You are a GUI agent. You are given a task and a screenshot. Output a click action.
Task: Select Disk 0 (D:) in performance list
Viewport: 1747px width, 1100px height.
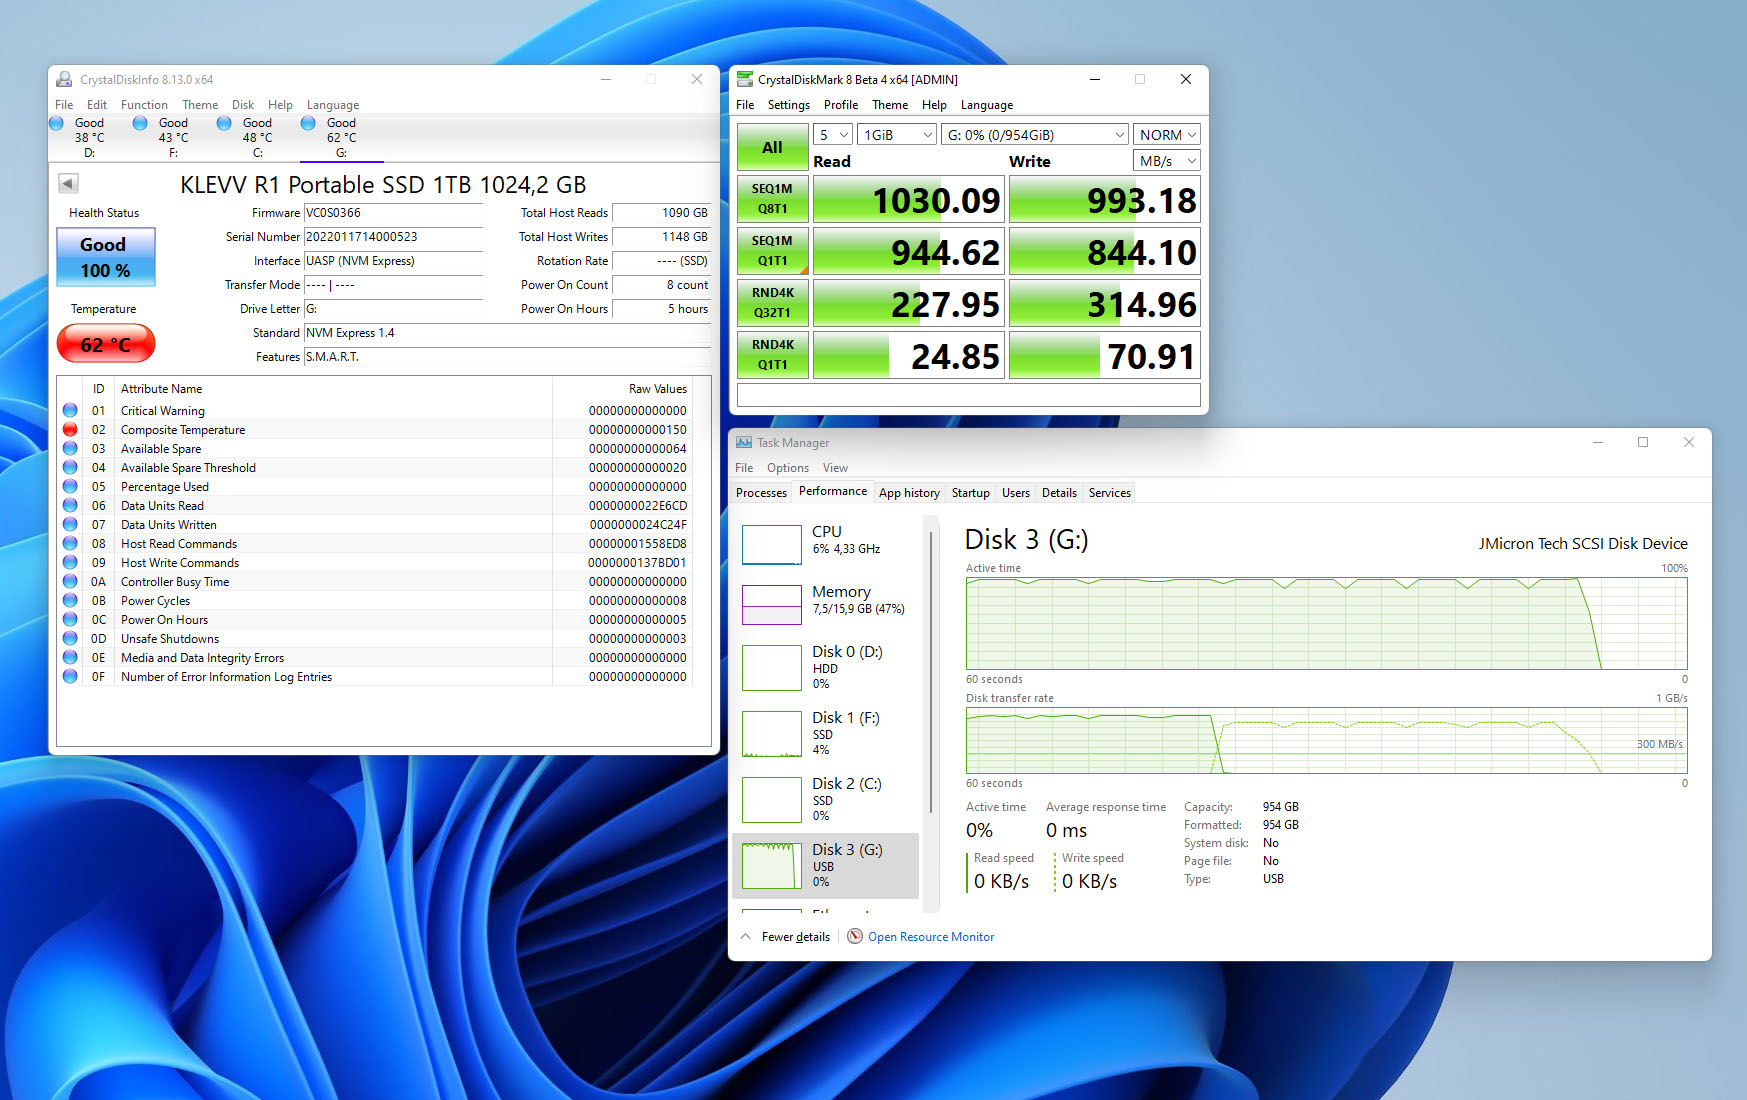coord(826,668)
